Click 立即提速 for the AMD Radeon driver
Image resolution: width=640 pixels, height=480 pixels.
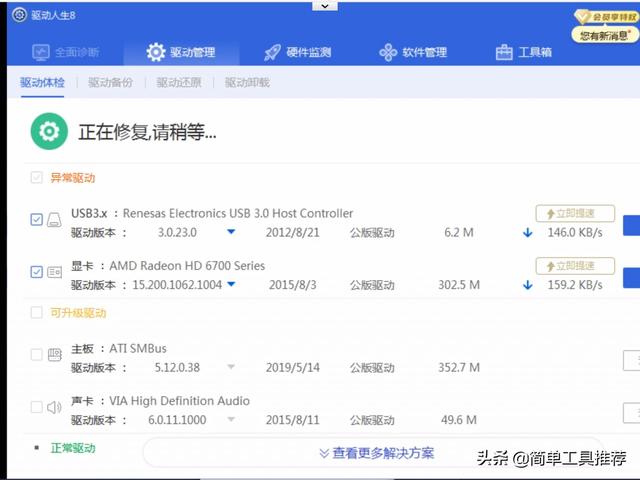(x=575, y=266)
